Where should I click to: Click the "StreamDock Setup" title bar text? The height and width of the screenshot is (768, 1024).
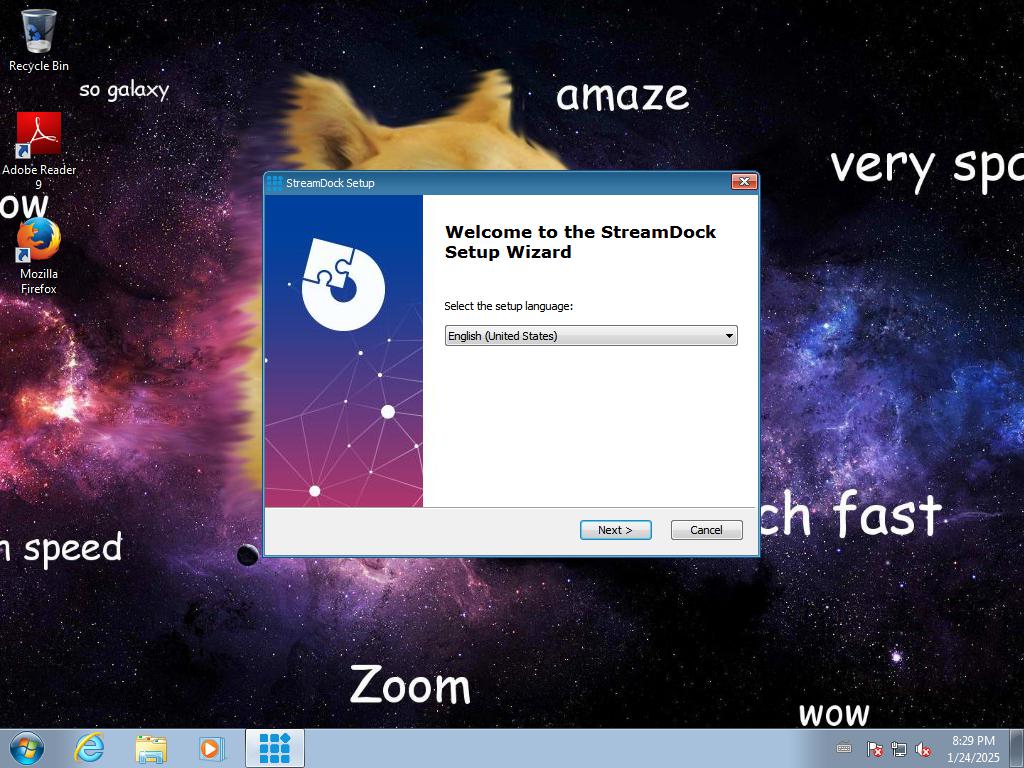pos(330,183)
